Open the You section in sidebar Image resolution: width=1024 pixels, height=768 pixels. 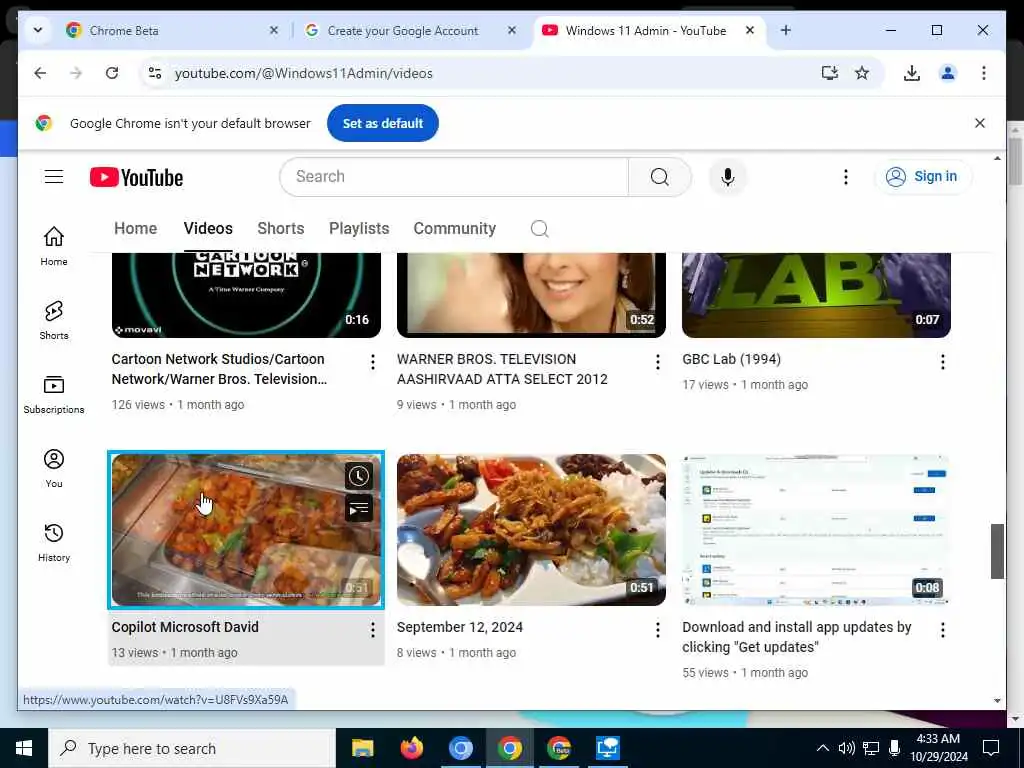coord(54,468)
